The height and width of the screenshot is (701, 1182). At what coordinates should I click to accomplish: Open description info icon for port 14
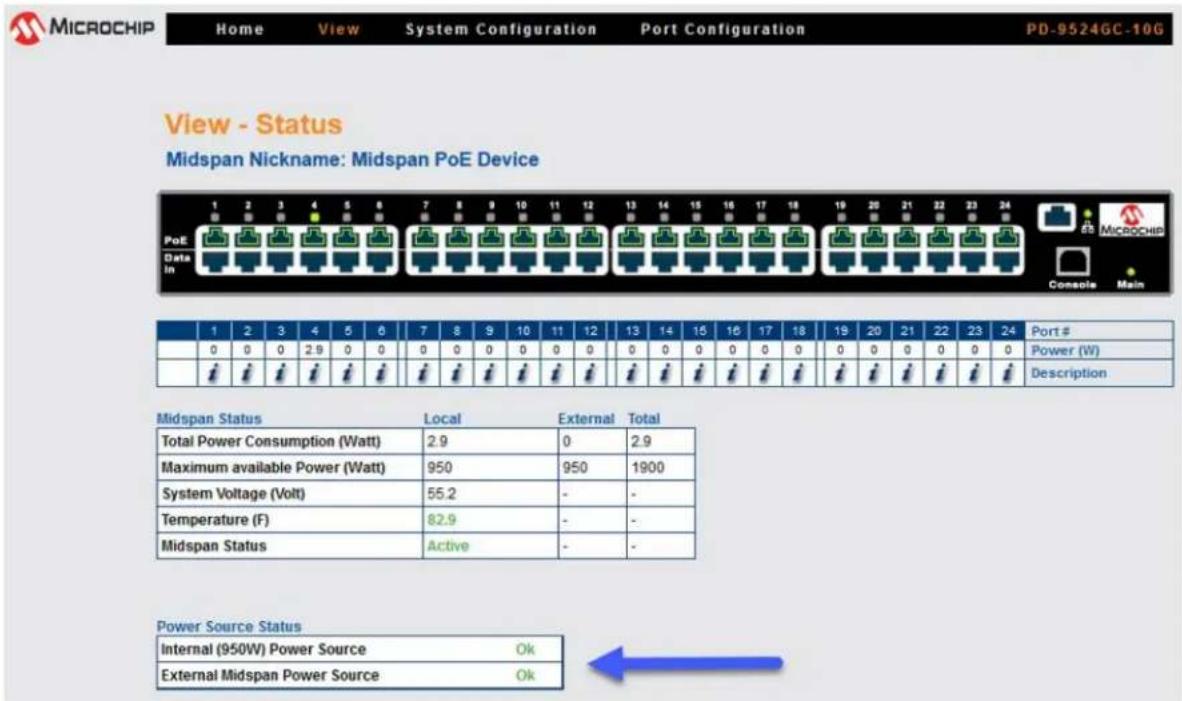pyautogui.click(x=665, y=373)
